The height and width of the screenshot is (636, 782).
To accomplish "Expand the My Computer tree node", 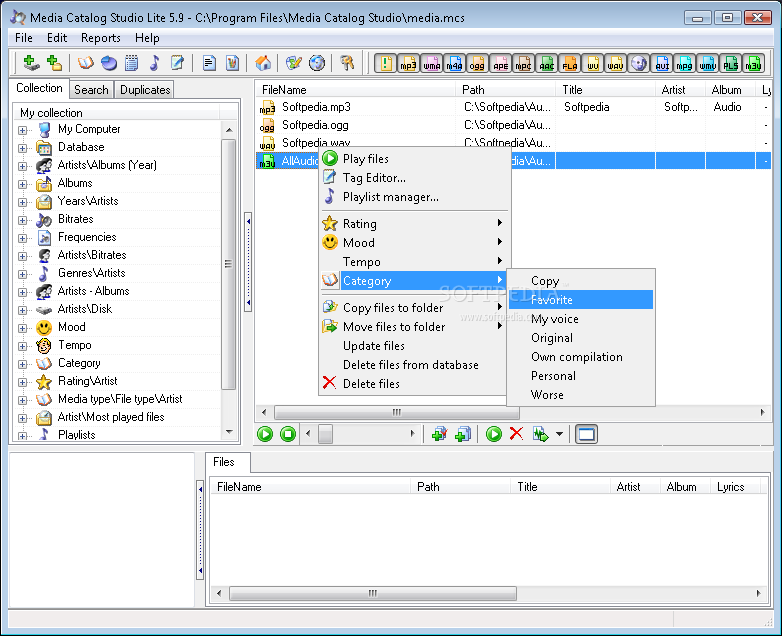I will (x=22, y=130).
